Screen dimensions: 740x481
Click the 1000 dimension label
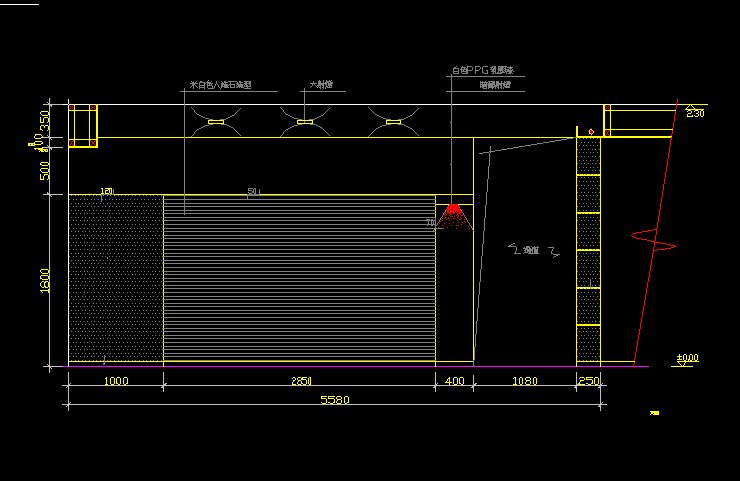tap(115, 381)
